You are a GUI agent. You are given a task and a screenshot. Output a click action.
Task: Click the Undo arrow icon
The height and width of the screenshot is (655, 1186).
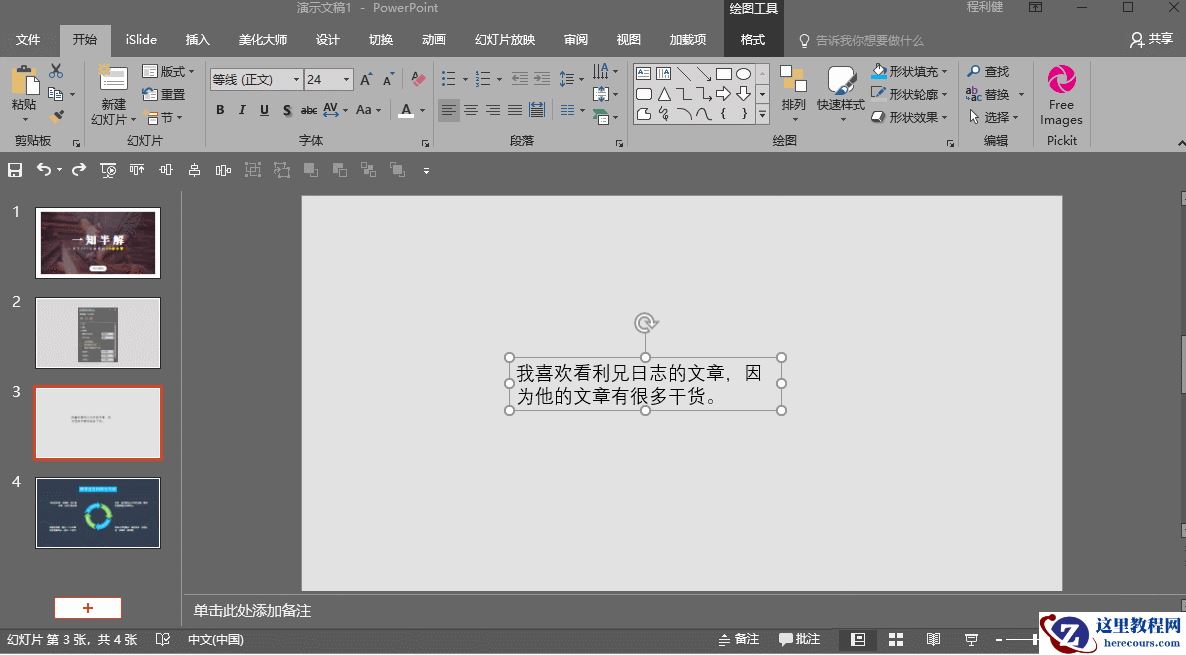[43, 170]
